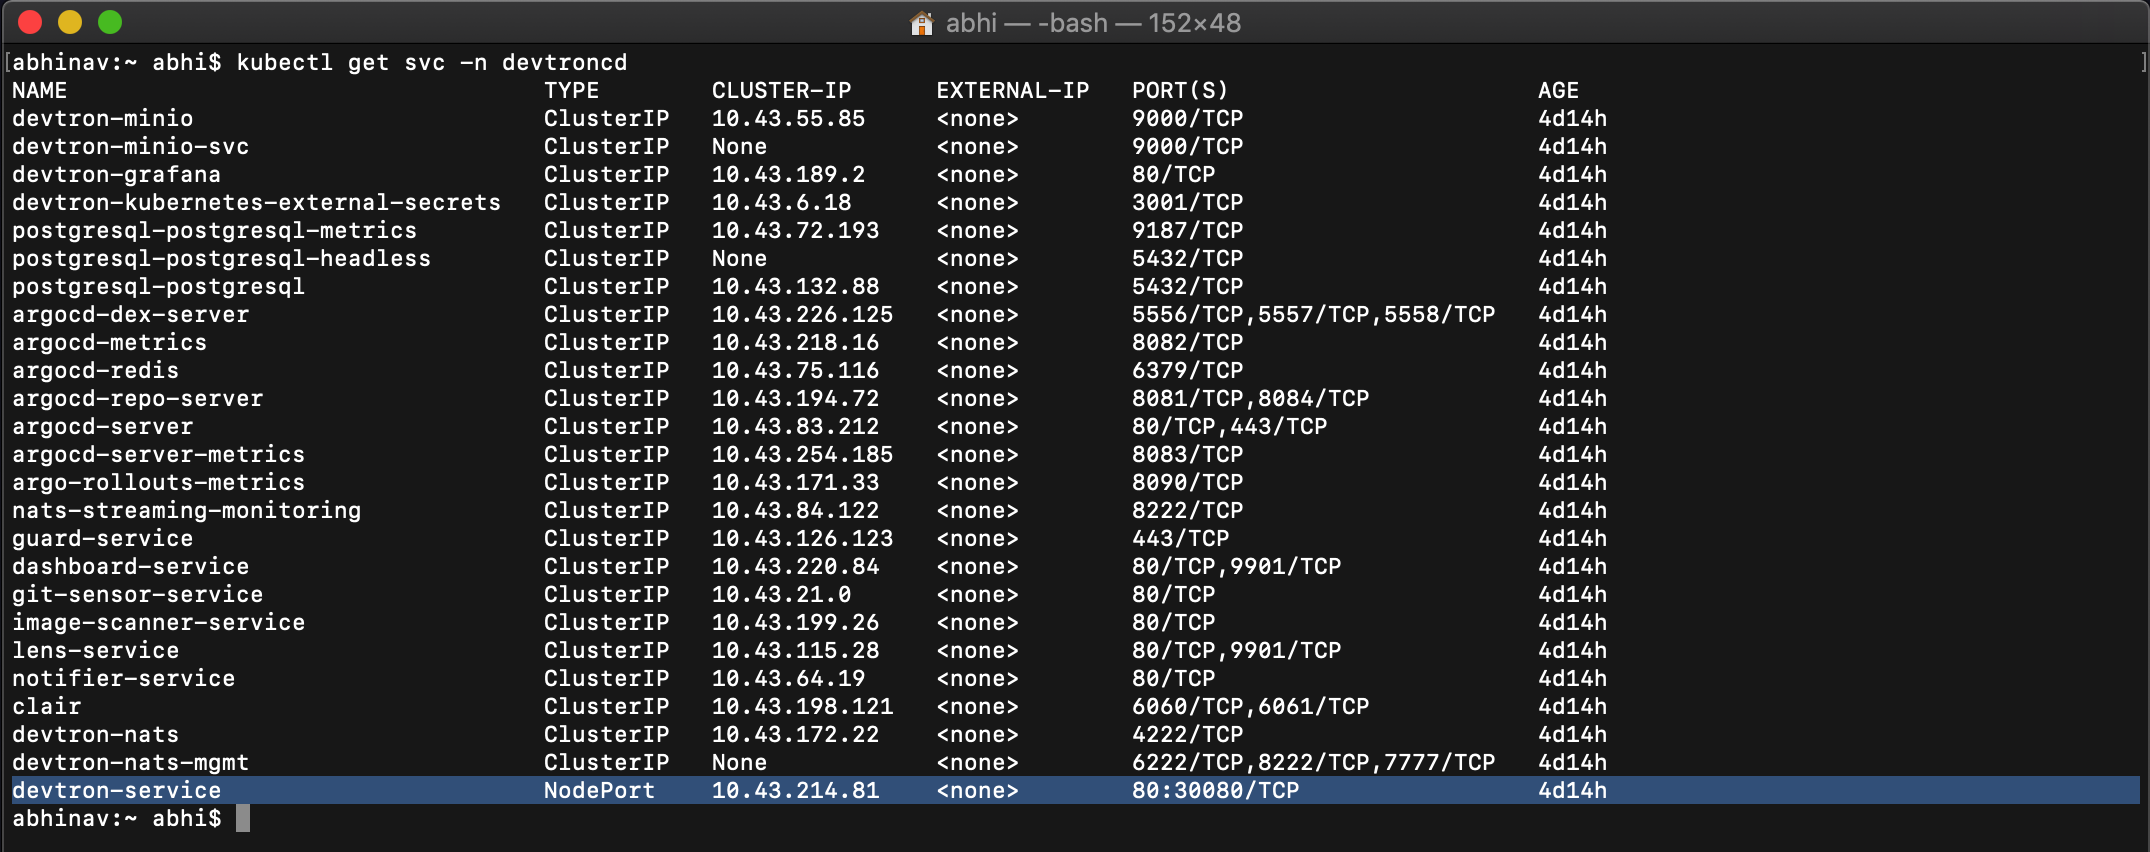Click the devtron-grafana service name
The width and height of the screenshot is (2150, 852).
coord(116,174)
